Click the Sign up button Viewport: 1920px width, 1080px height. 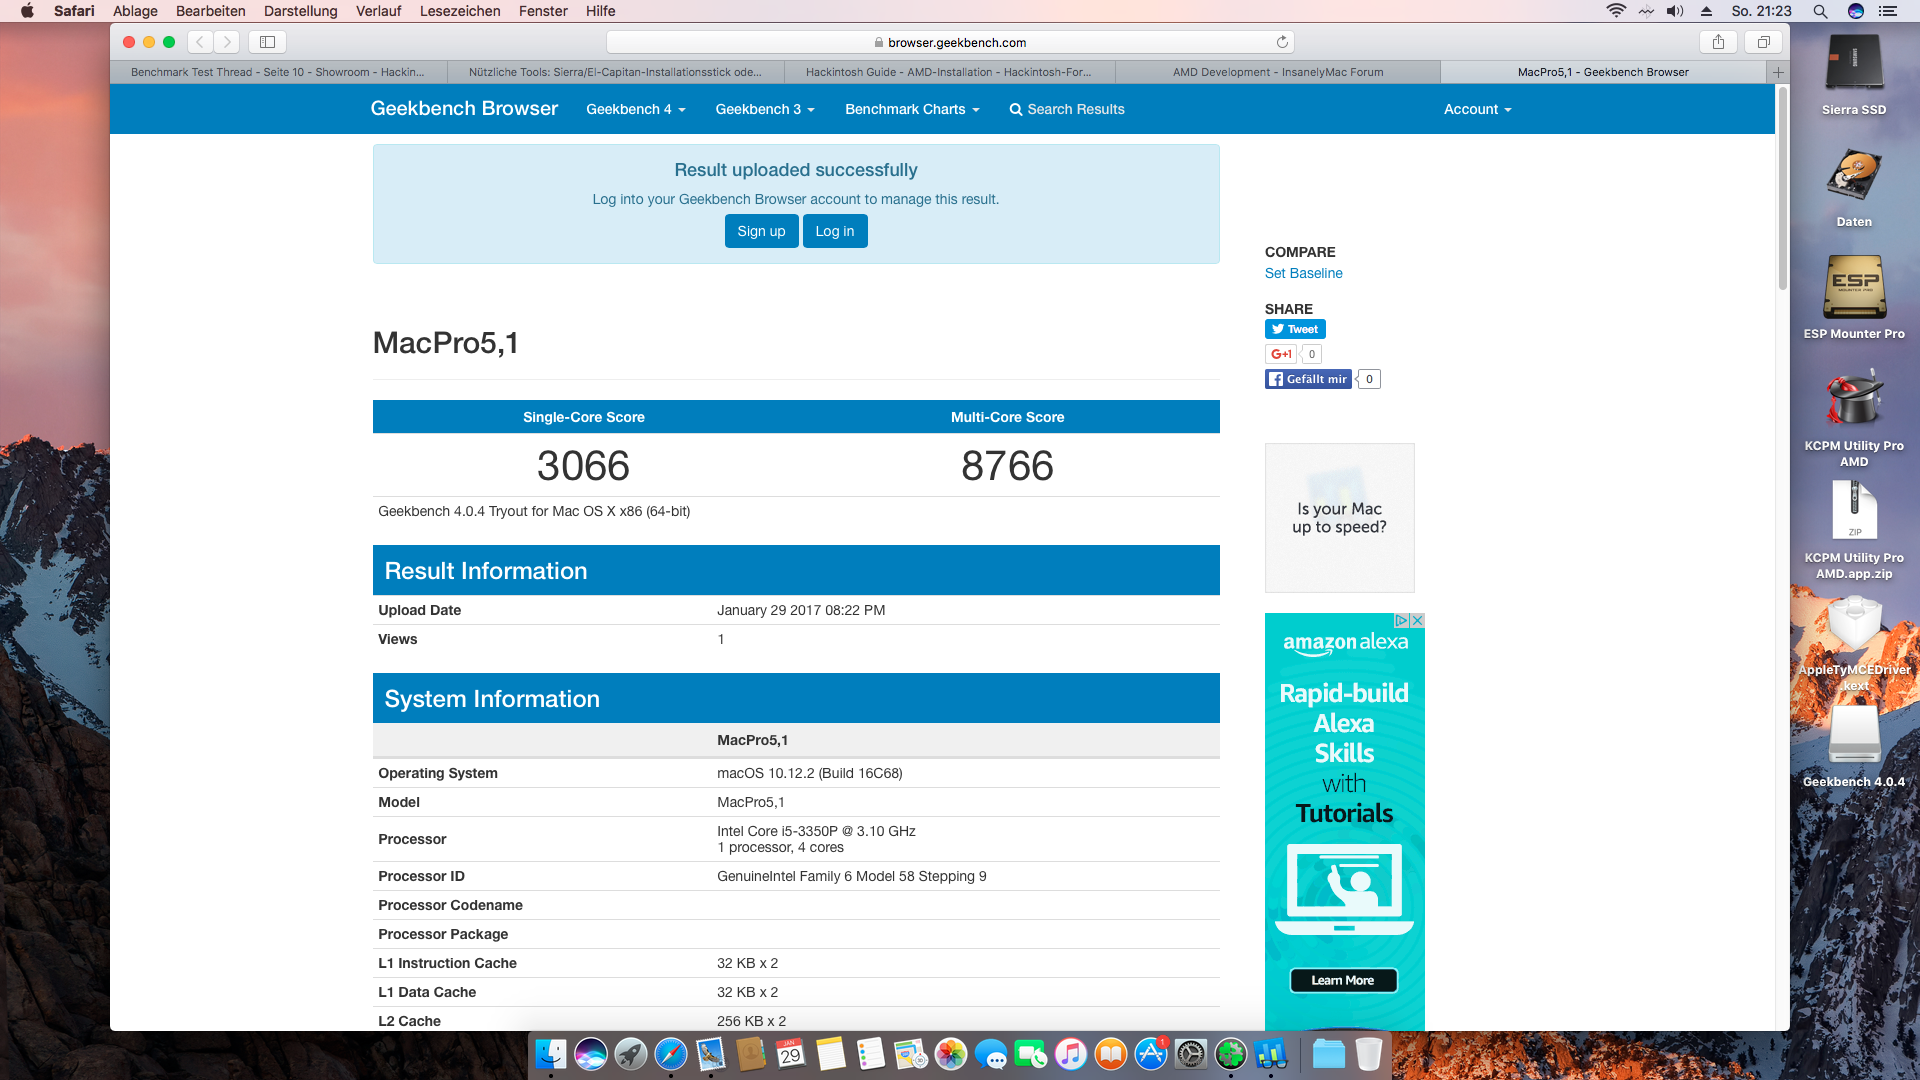[761, 231]
